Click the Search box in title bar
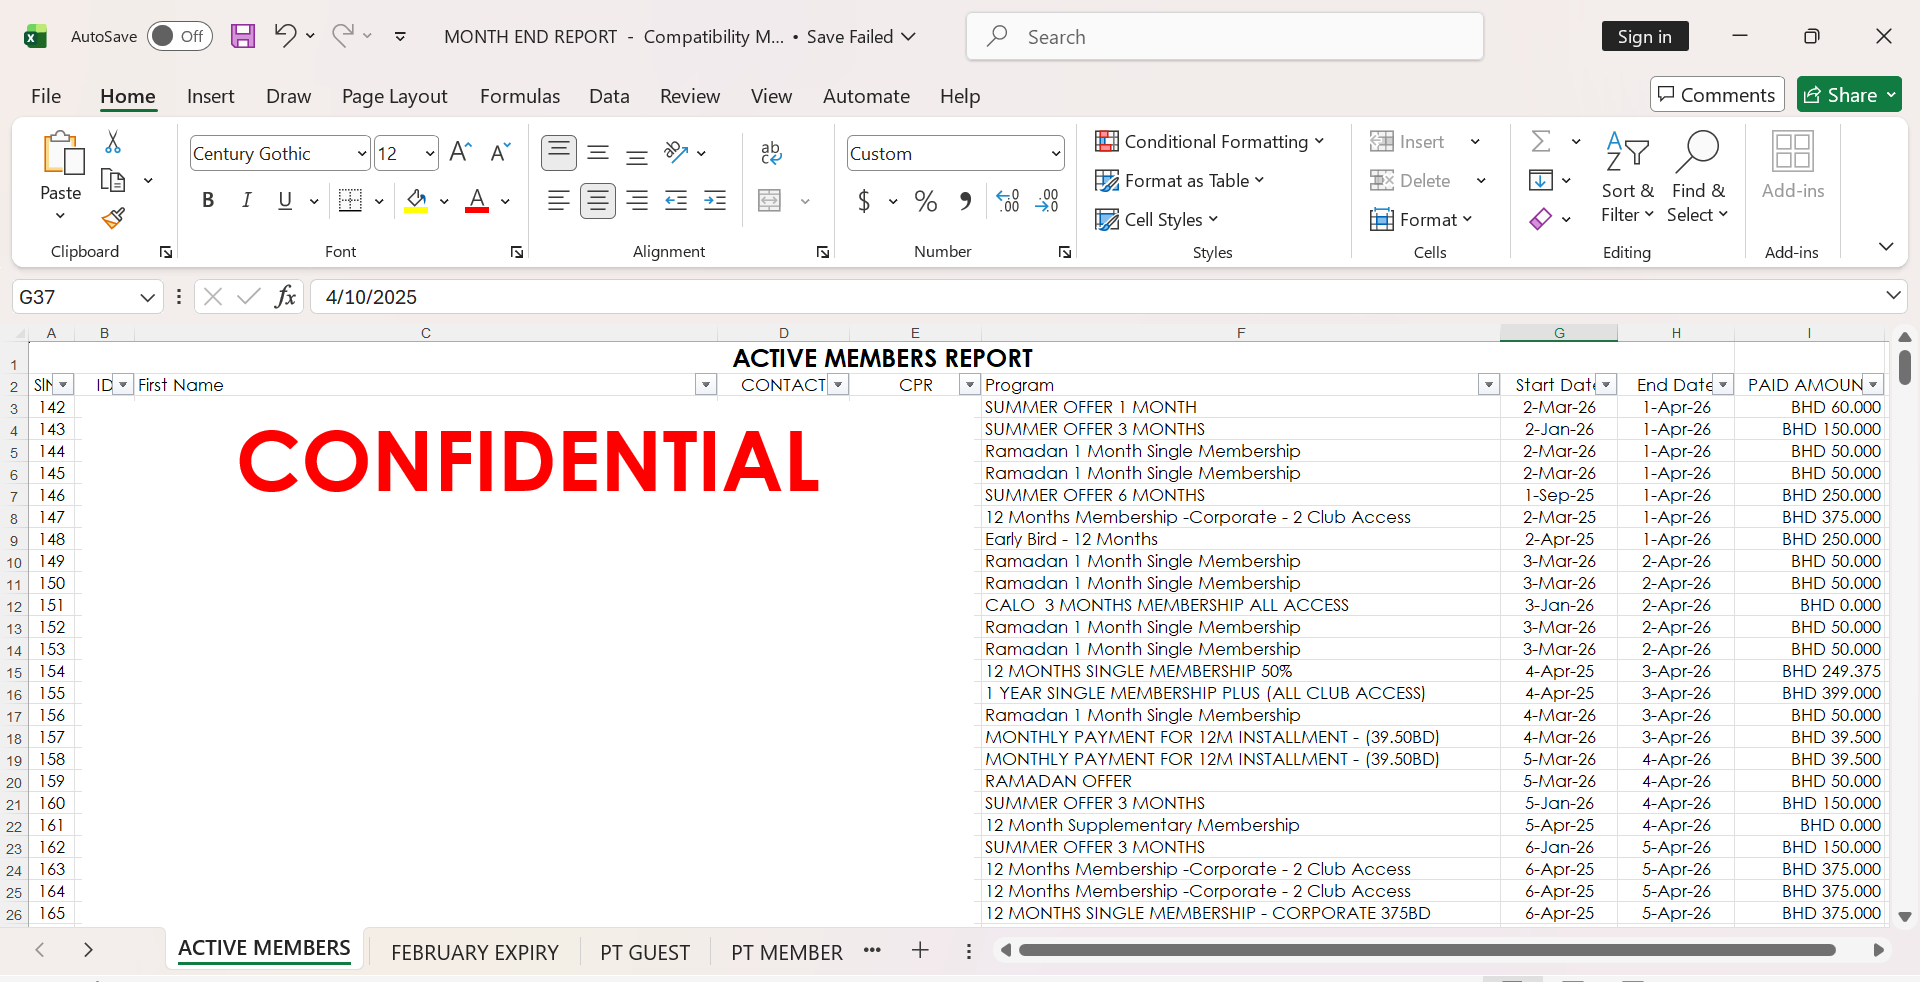1920x982 pixels. tap(1225, 36)
